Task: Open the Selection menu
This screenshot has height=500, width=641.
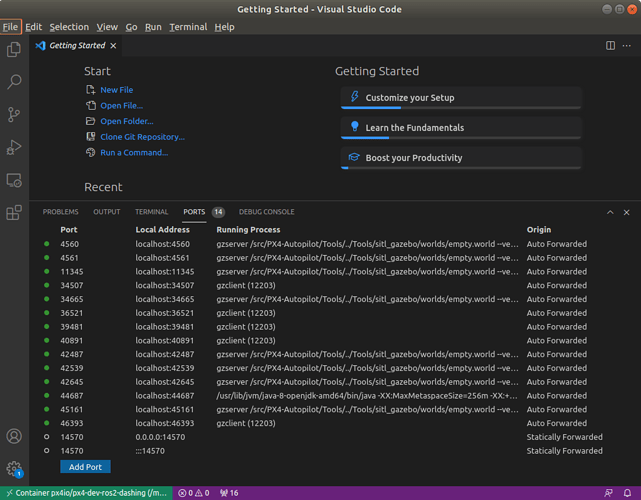Action: click(x=69, y=27)
